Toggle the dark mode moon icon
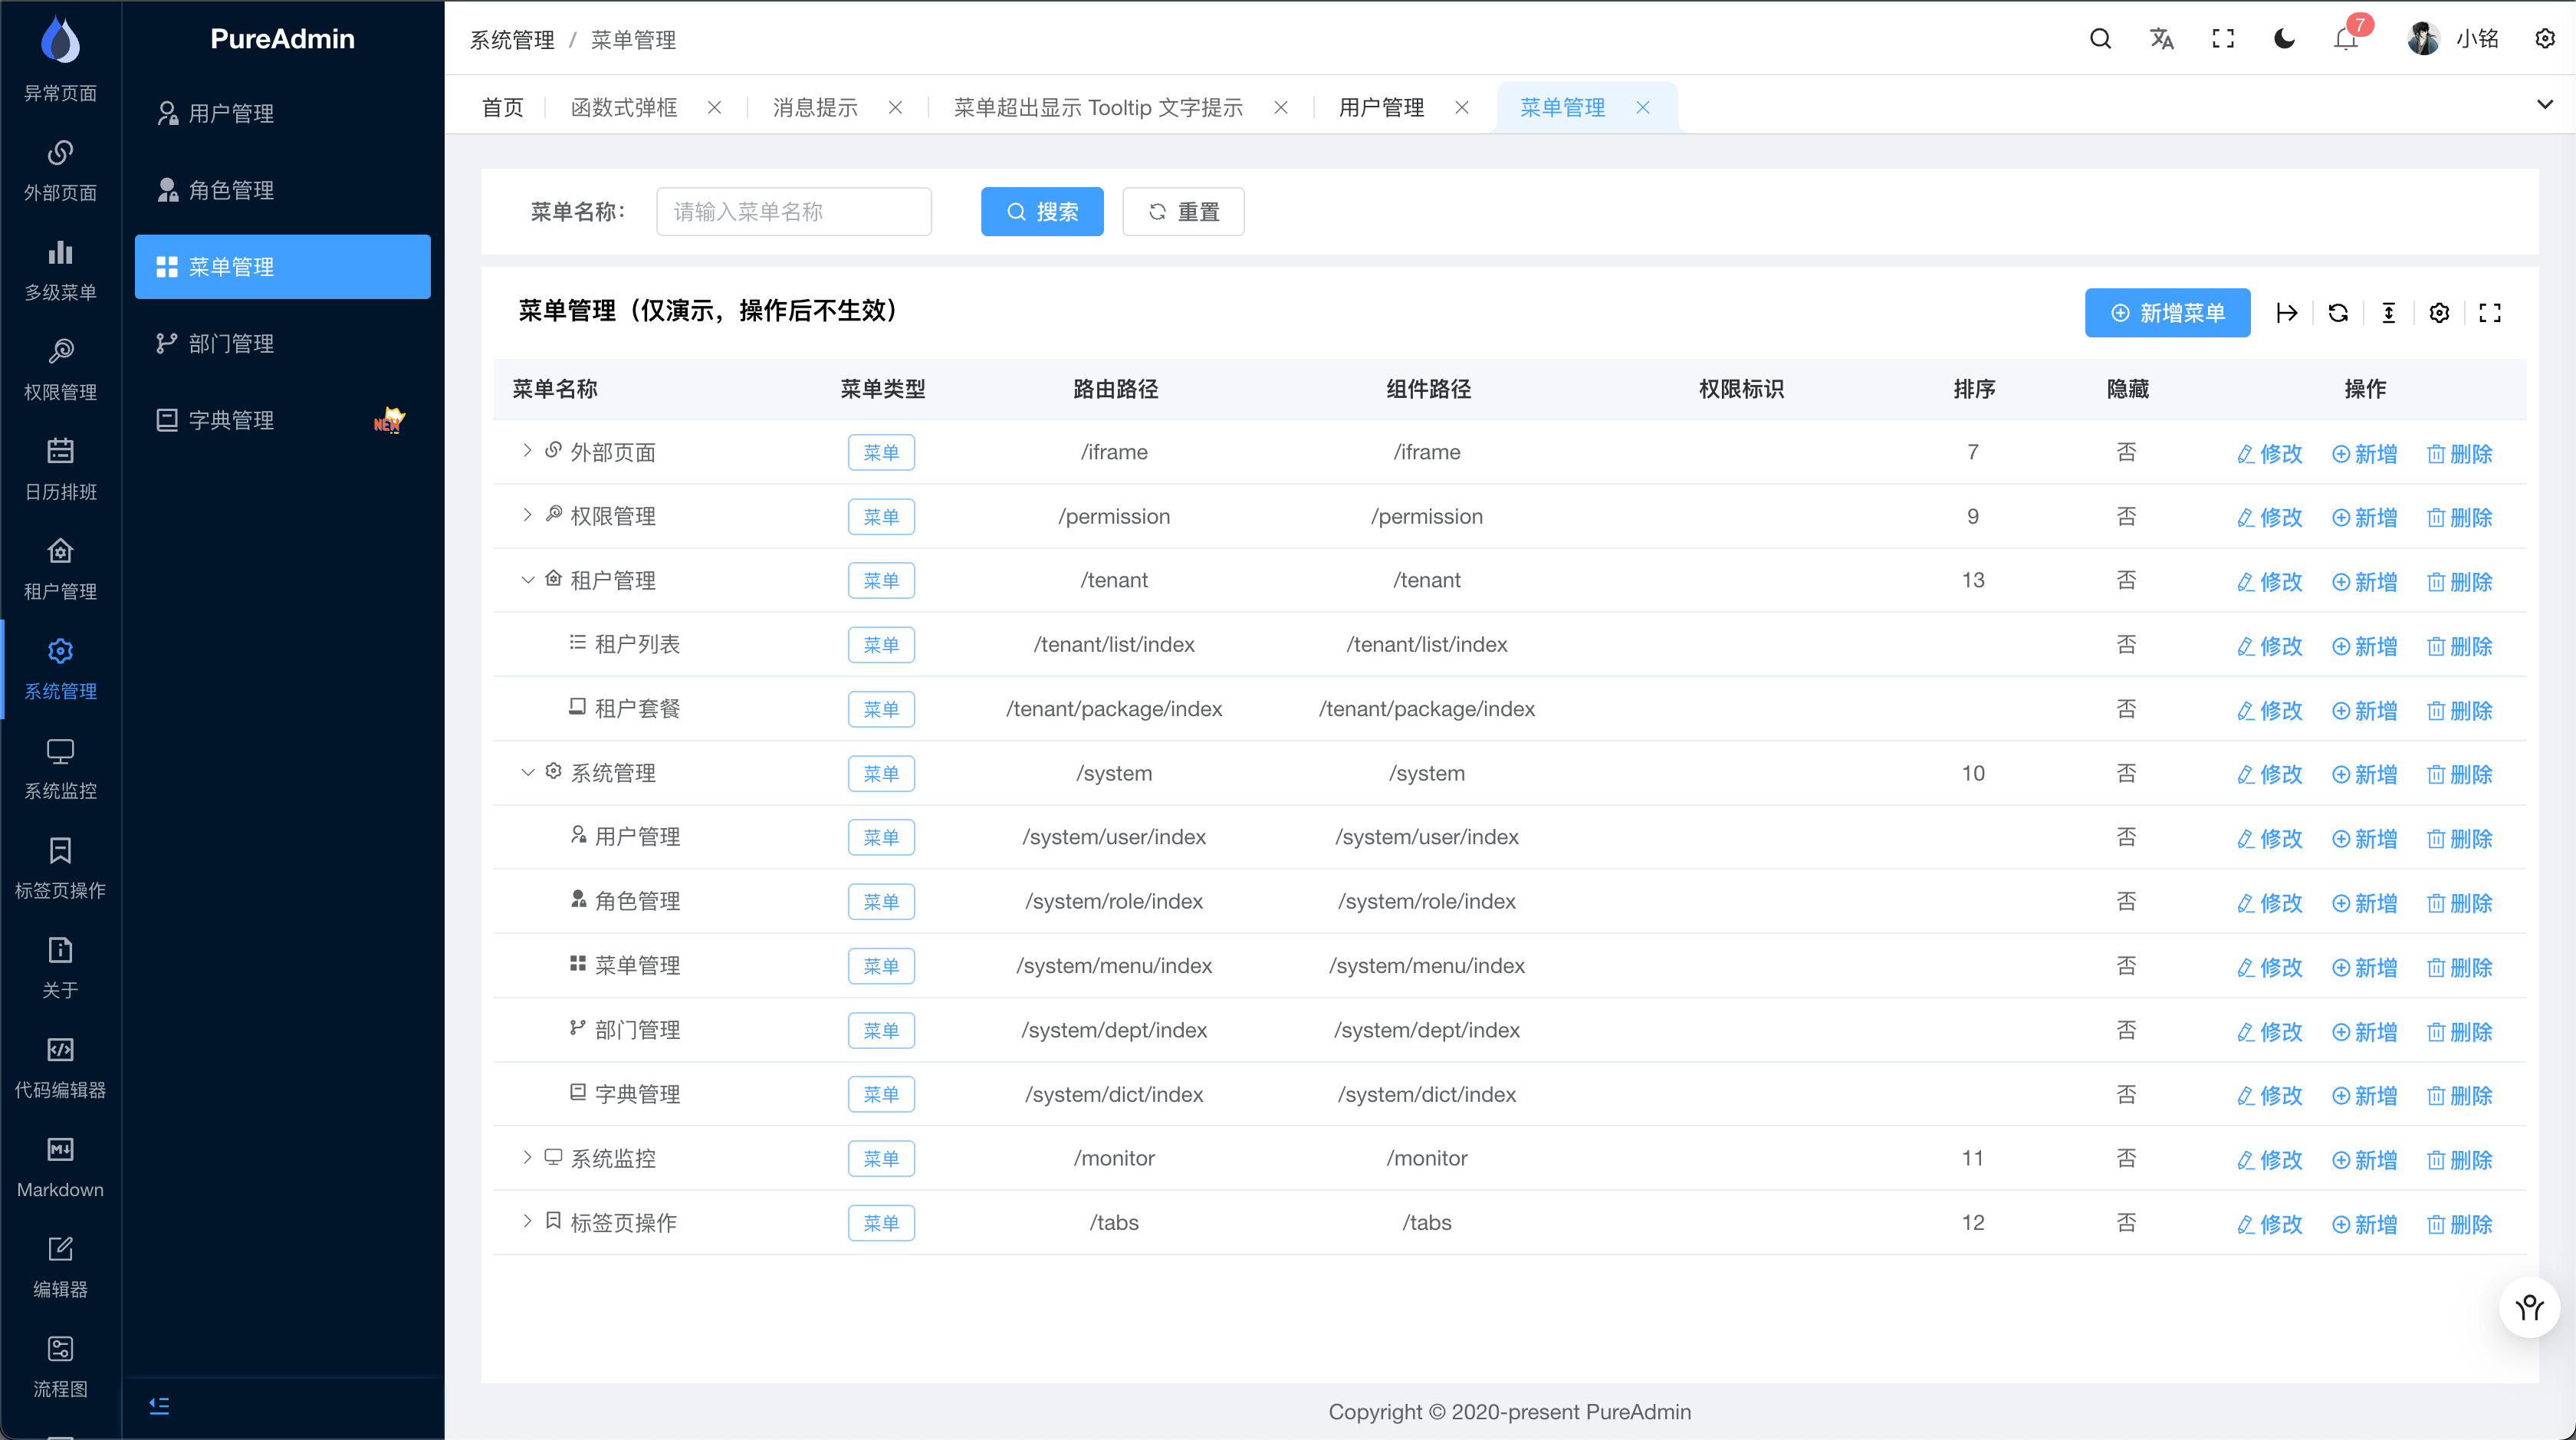This screenshot has height=1440, width=2576. coord(2284,39)
